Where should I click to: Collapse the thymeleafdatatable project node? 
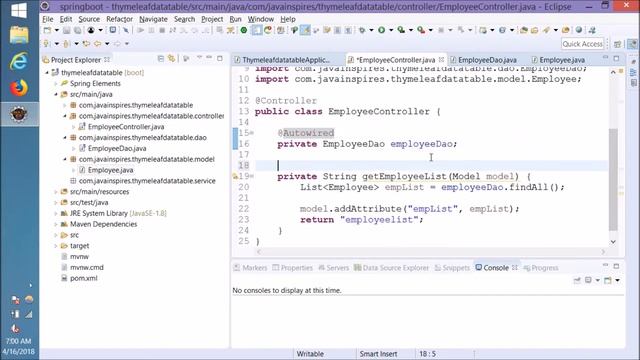47,73
